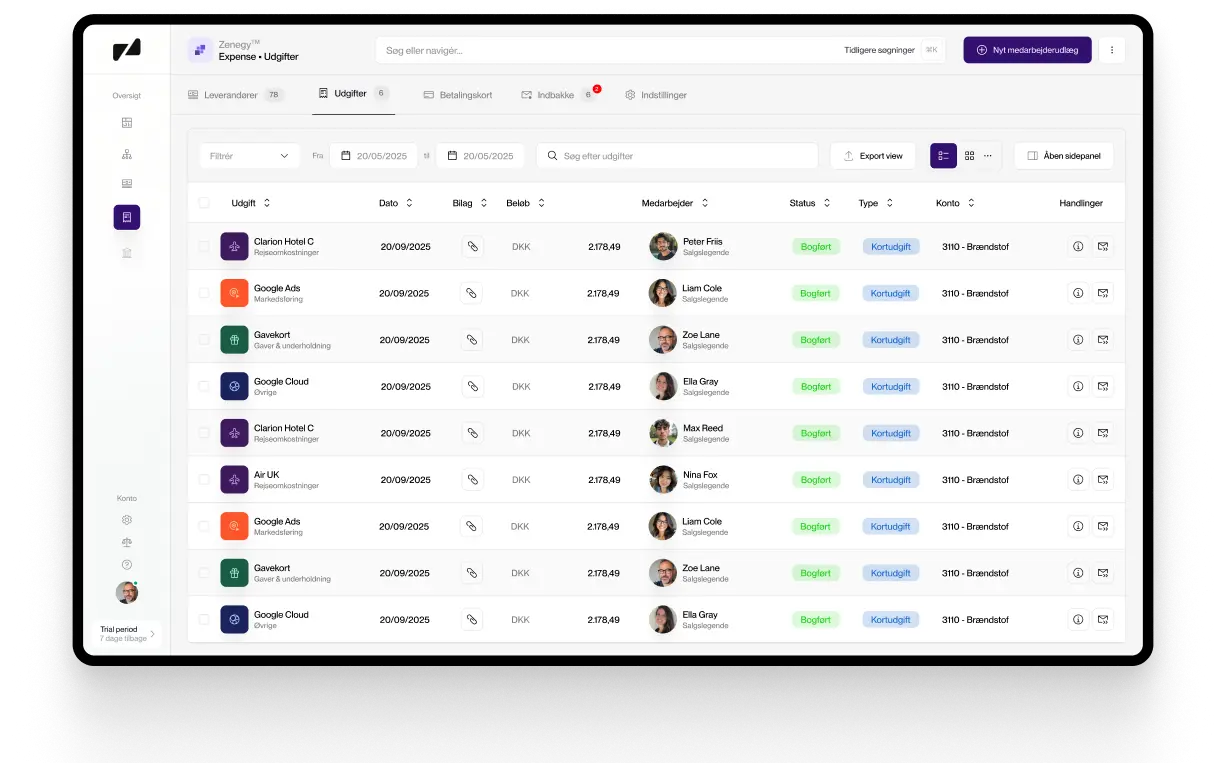Expand the Filtrér dropdown
1226x763 pixels.
tap(249, 156)
